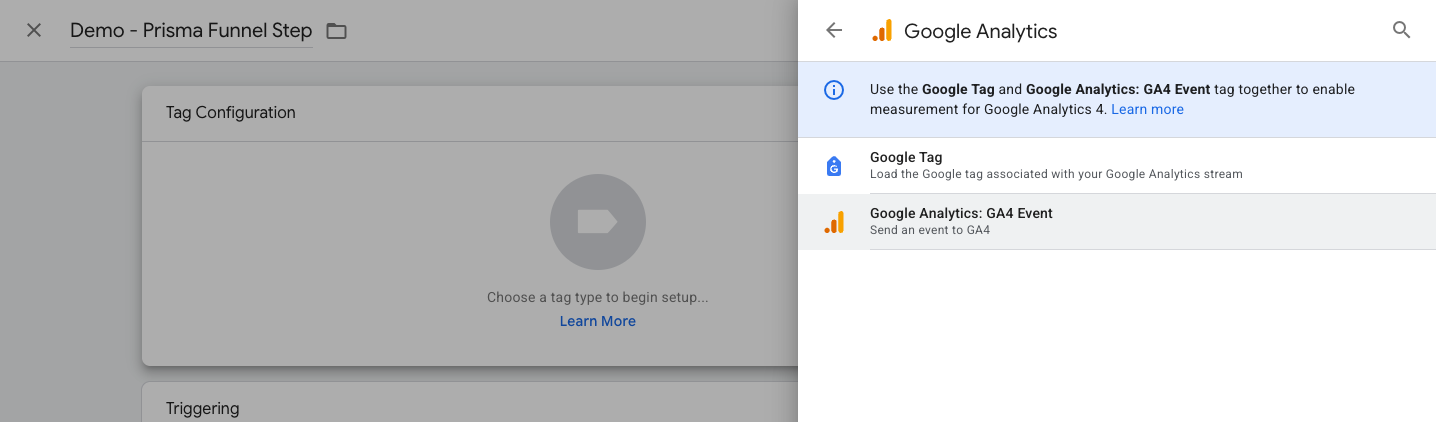Select the Google Tag tag type
This screenshot has width=1436, height=422.
click(1117, 165)
